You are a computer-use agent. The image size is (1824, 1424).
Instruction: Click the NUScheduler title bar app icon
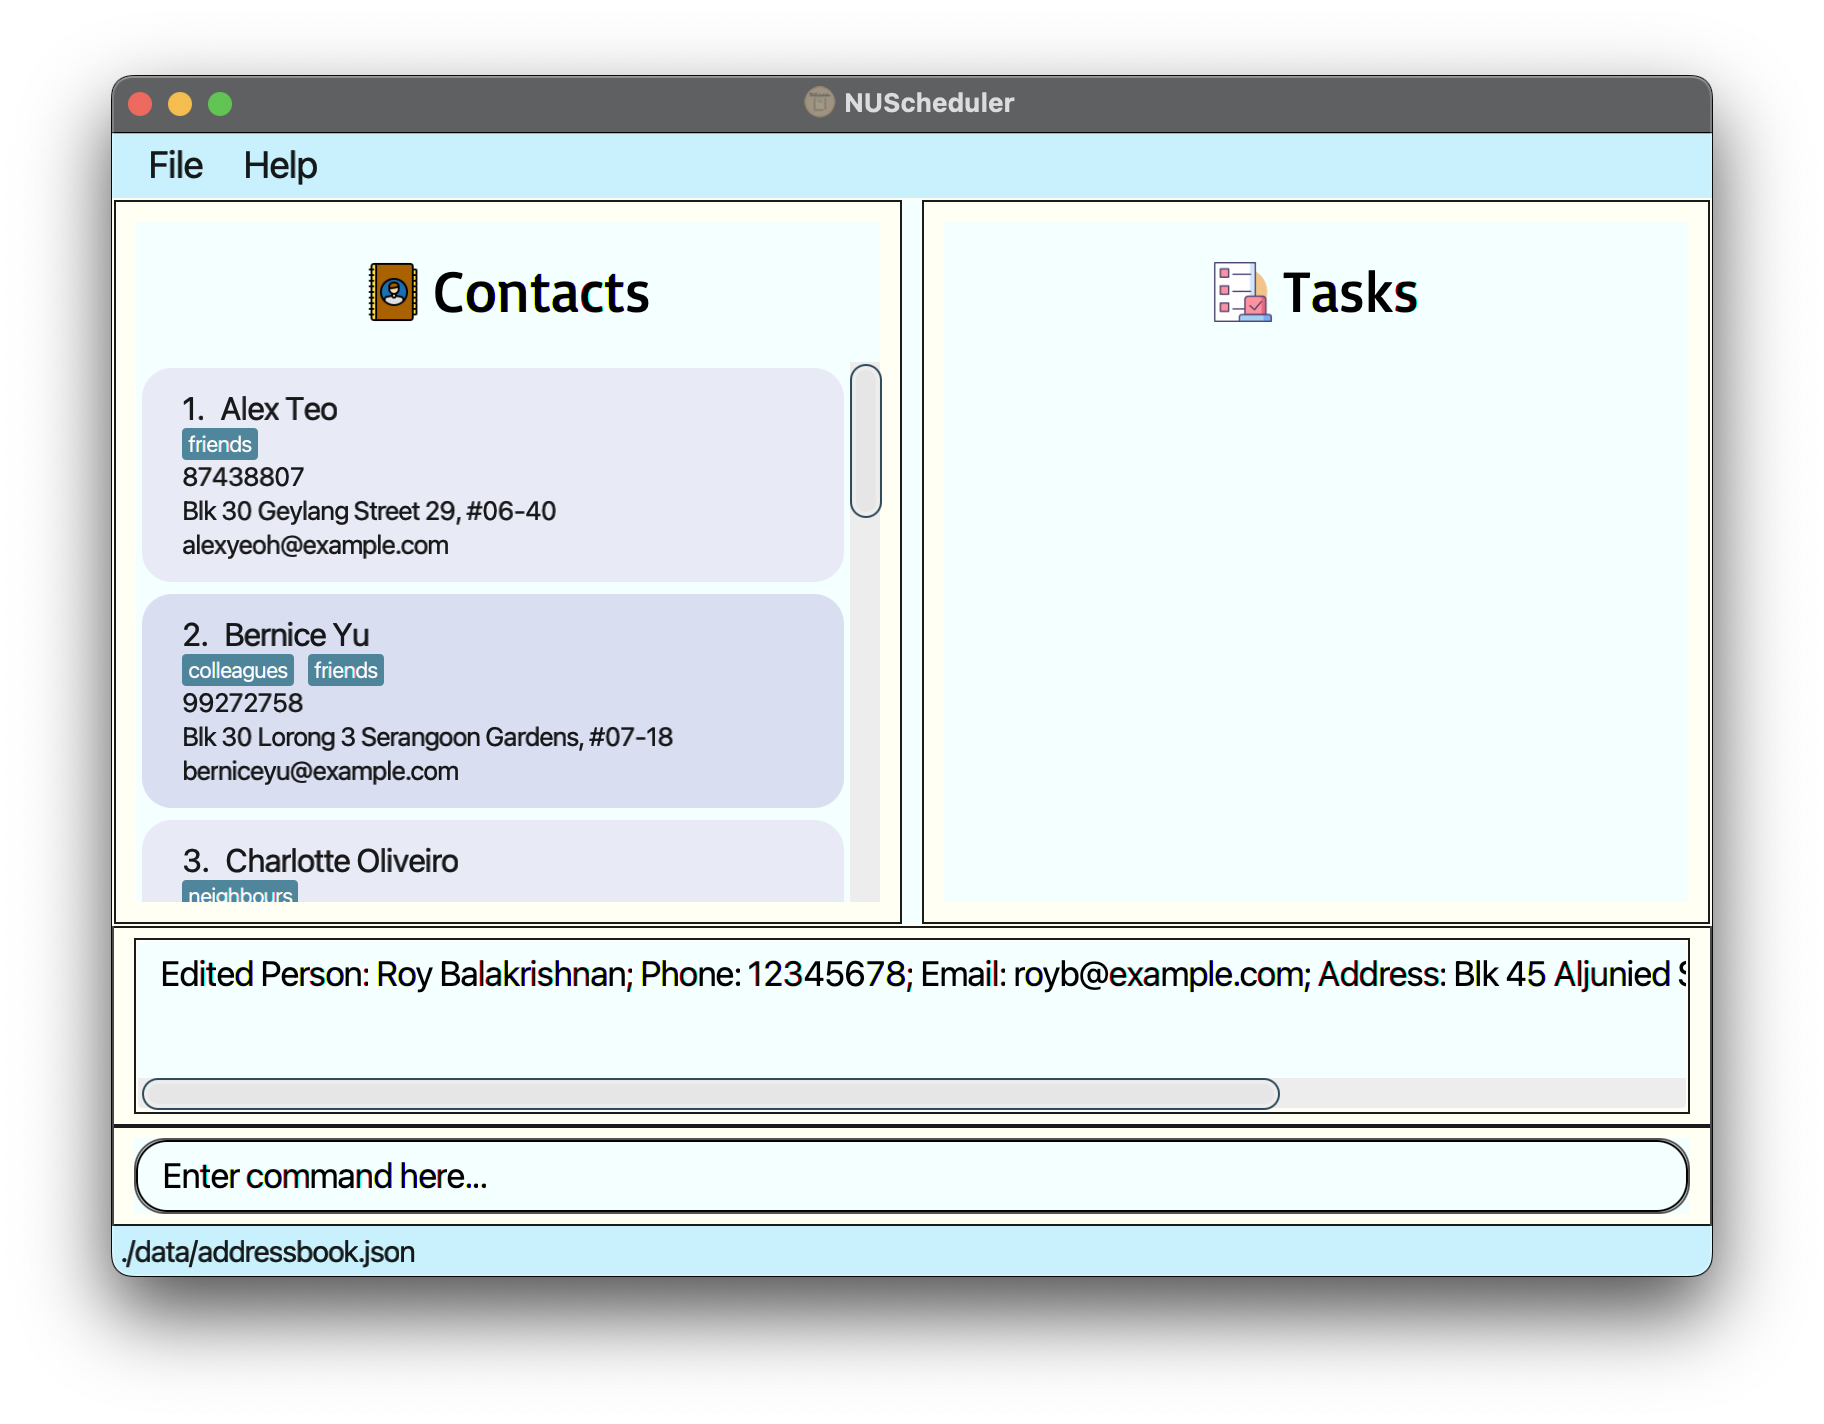pyautogui.click(x=819, y=102)
